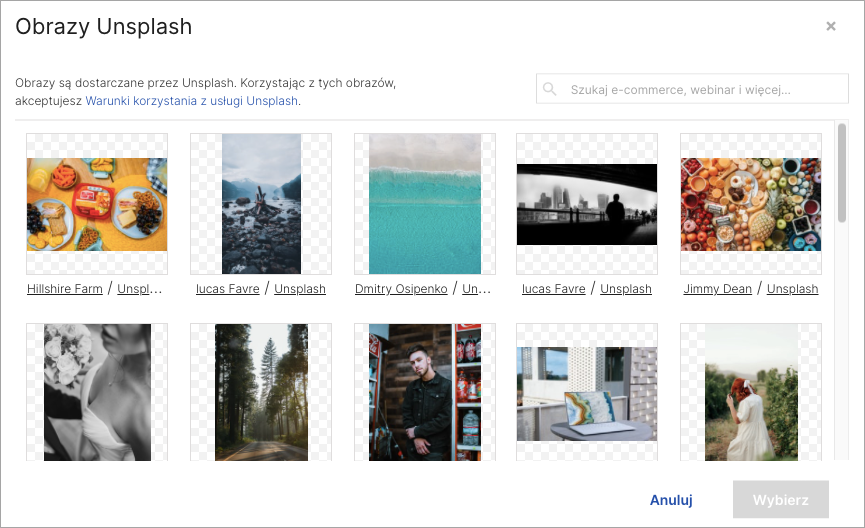Choose the black-and-white bridal bouquet photo
The width and height of the screenshot is (865, 528).
click(x=97, y=392)
